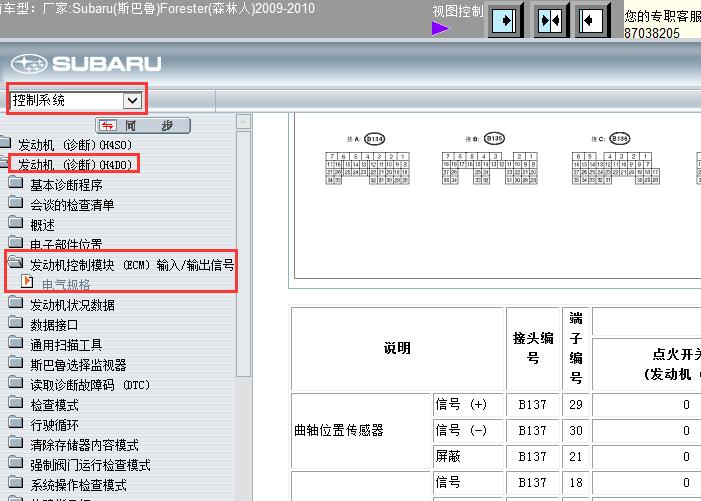Click the Subaru logo in the header
The width and height of the screenshot is (701, 501).
[86, 64]
